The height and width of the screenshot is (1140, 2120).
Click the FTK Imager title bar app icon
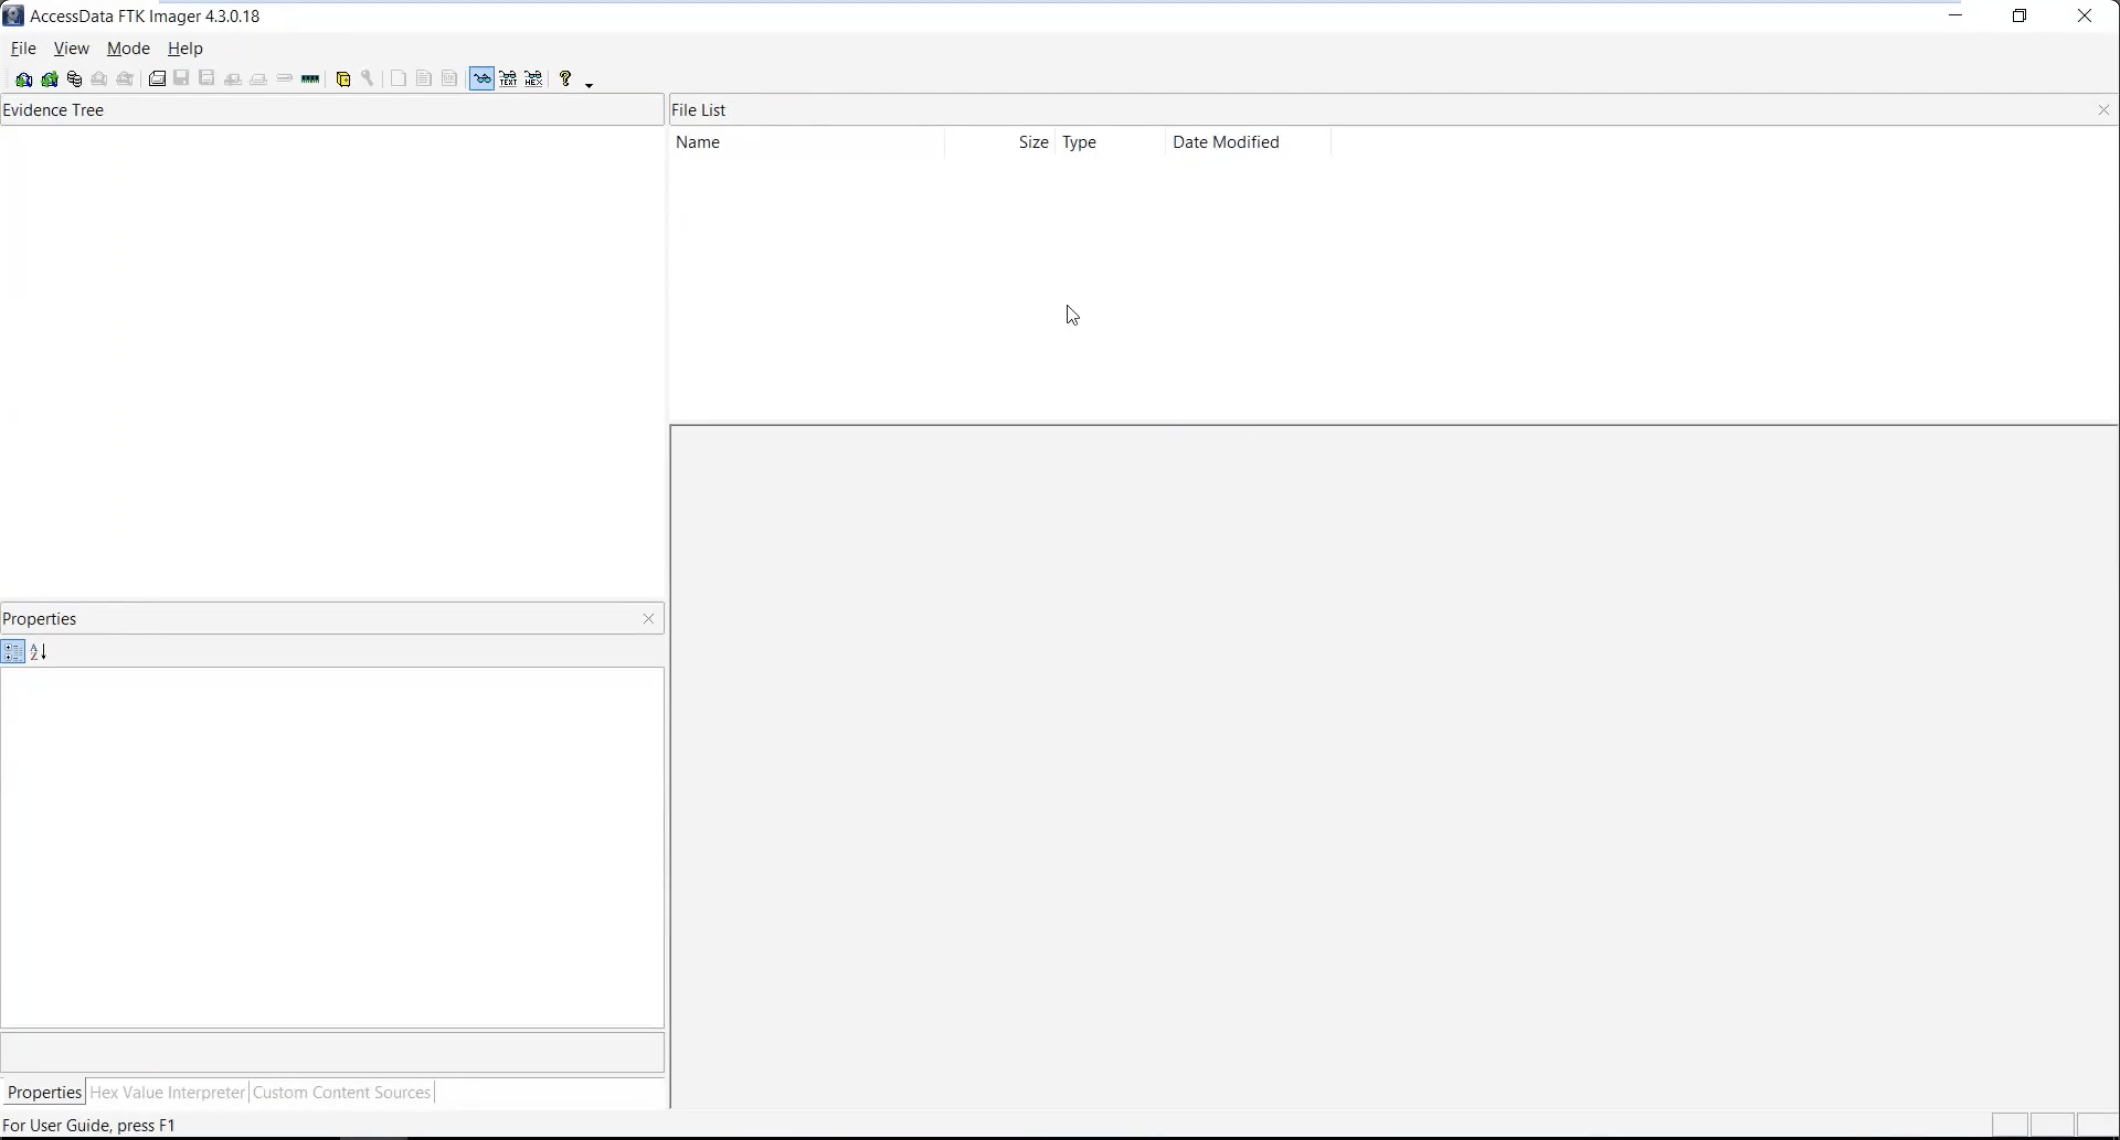click(13, 16)
